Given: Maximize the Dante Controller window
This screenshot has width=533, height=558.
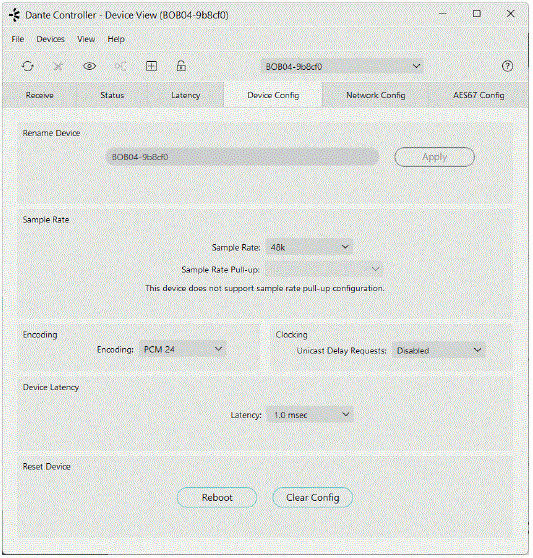Looking at the screenshot, I should 477,14.
